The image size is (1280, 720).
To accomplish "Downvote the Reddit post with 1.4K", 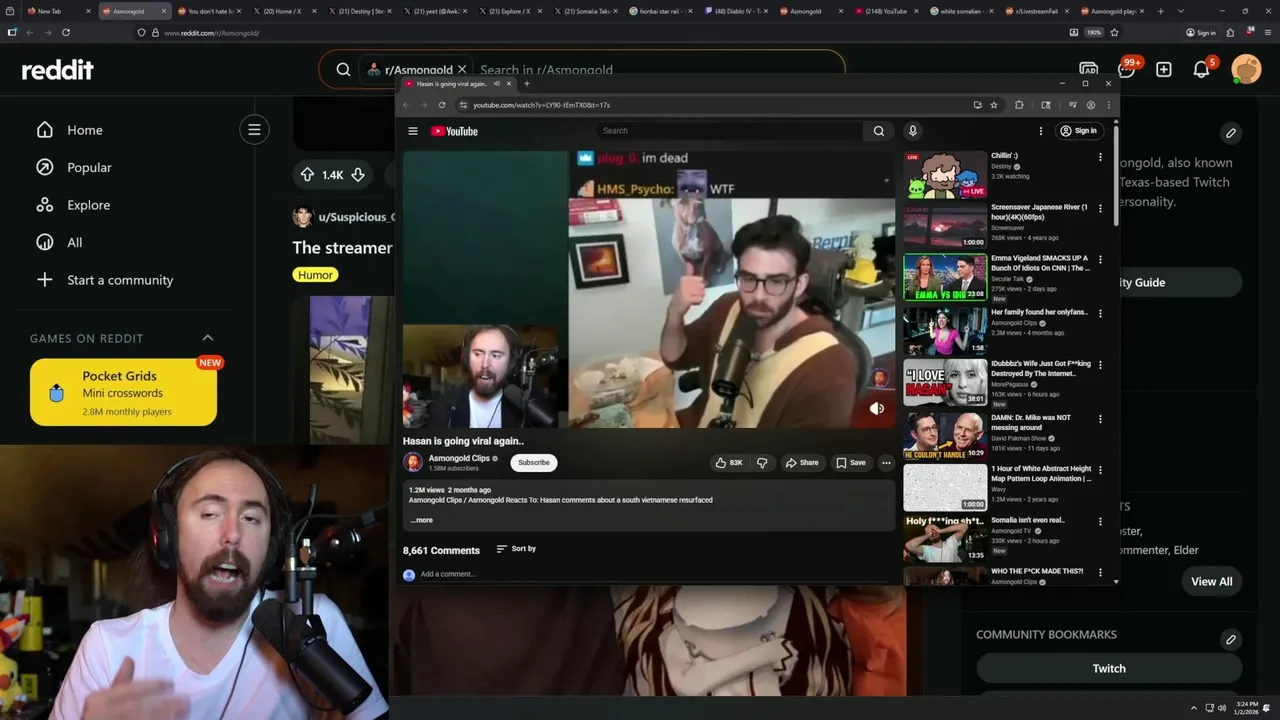I will 358,175.
